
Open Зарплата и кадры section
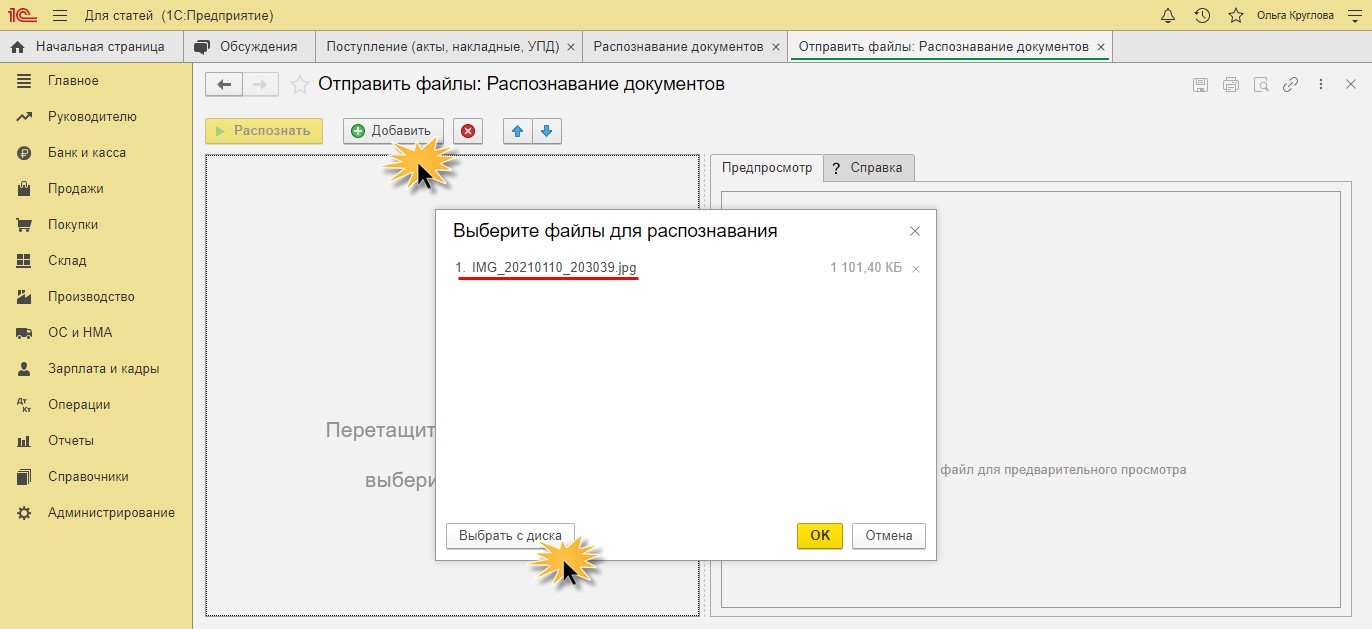pyautogui.click(x=96, y=369)
